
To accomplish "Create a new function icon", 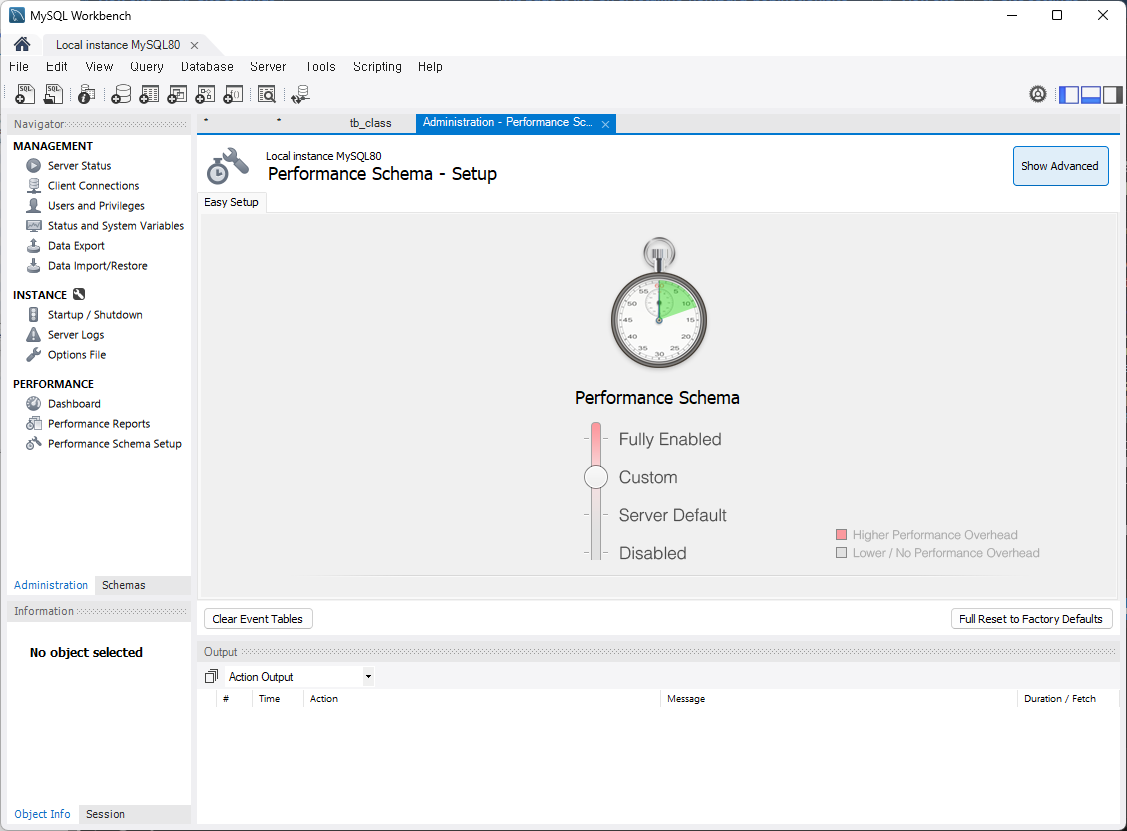I will click(x=233, y=94).
